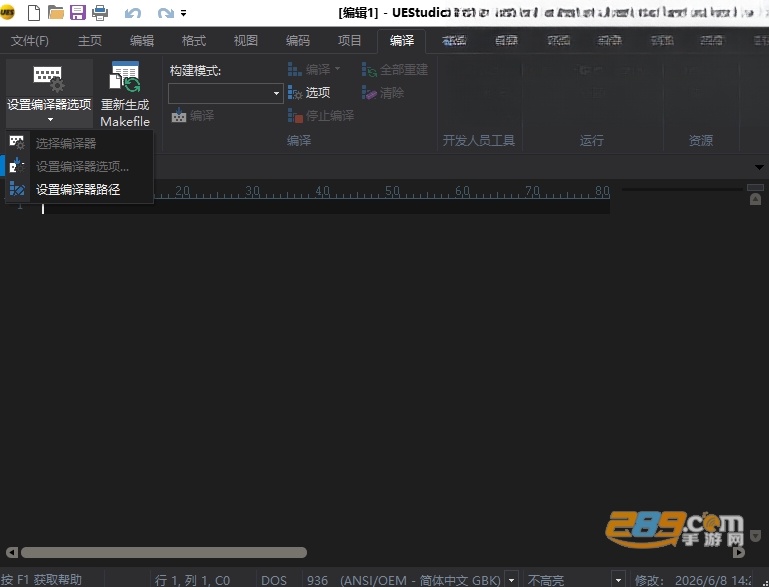Click 停止编译 in the ribbon

click(x=321, y=116)
